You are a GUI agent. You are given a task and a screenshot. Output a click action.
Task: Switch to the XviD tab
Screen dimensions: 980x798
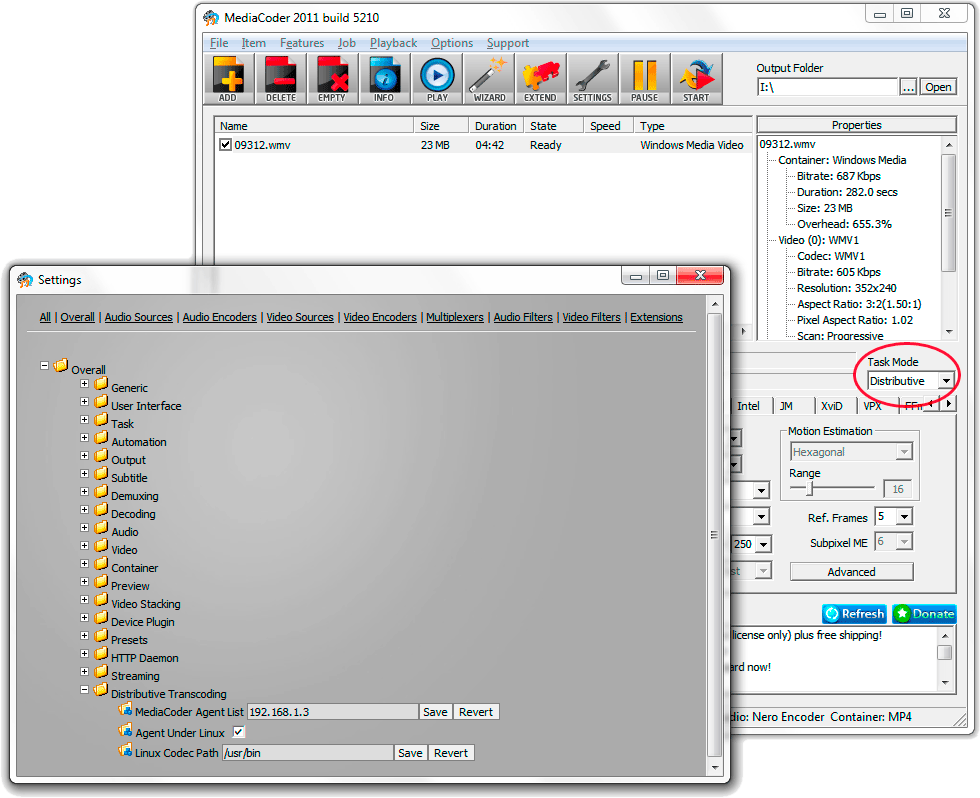click(832, 406)
